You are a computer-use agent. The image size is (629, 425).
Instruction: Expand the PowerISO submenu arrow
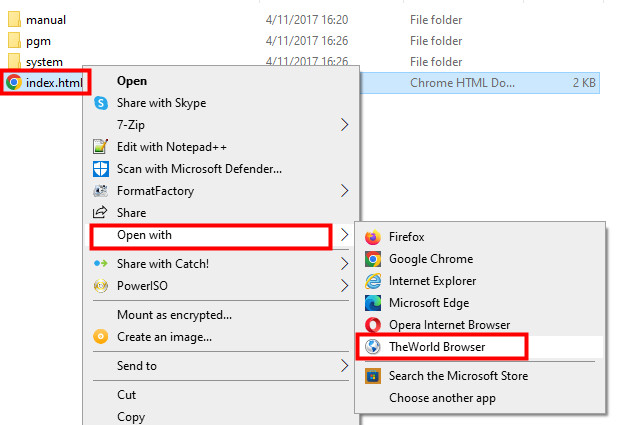pyautogui.click(x=345, y=286)
